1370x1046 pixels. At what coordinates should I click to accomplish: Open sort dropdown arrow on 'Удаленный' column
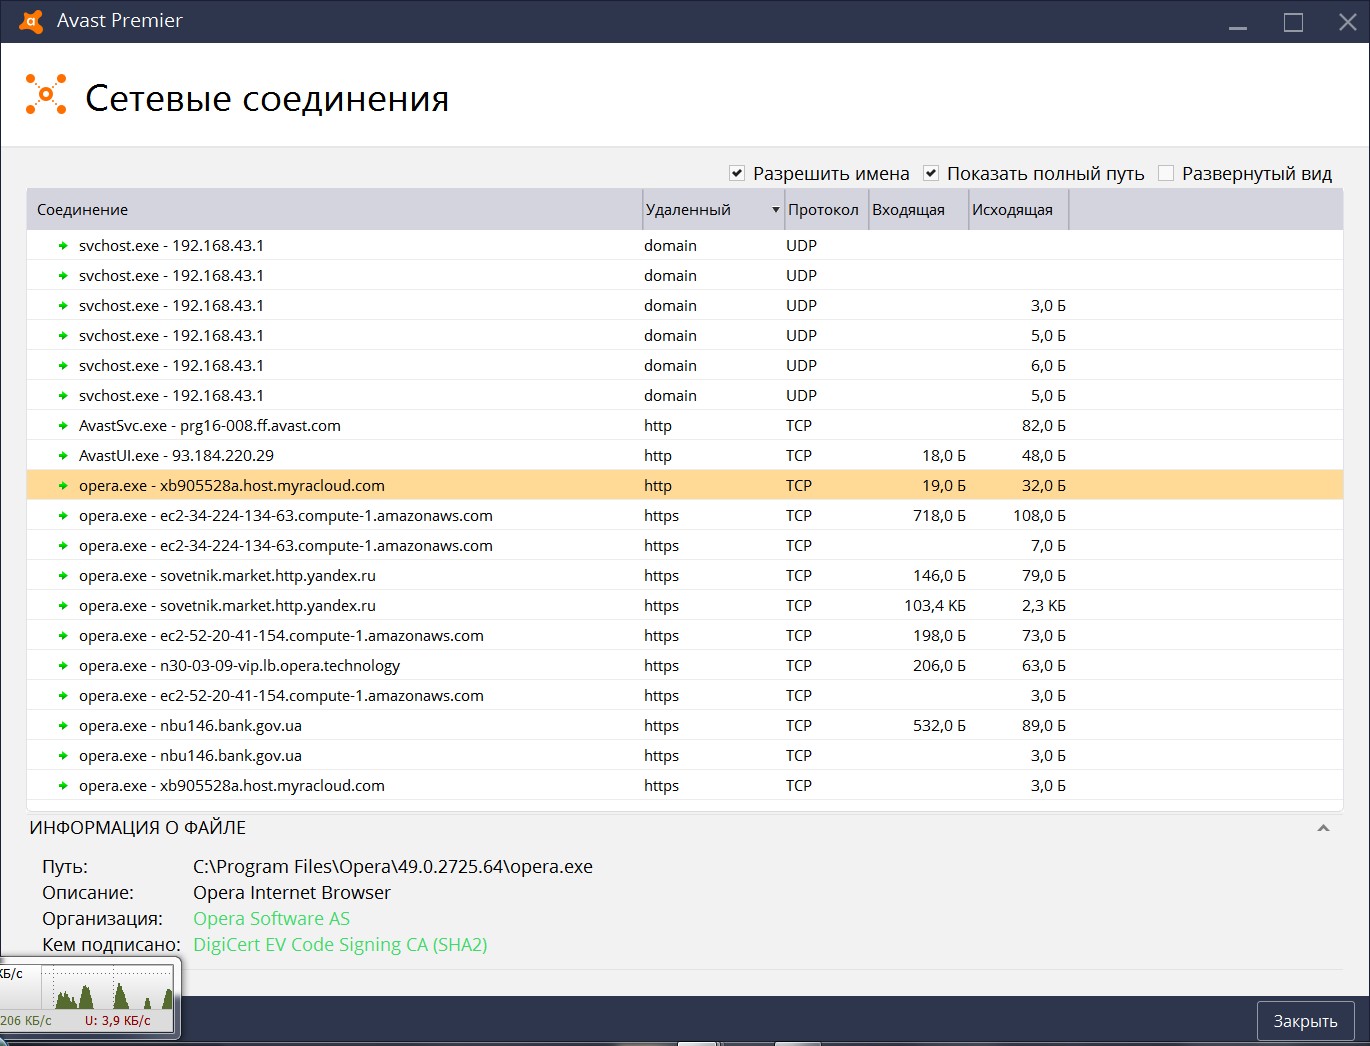pyautogui.click(x=775, y=210)
